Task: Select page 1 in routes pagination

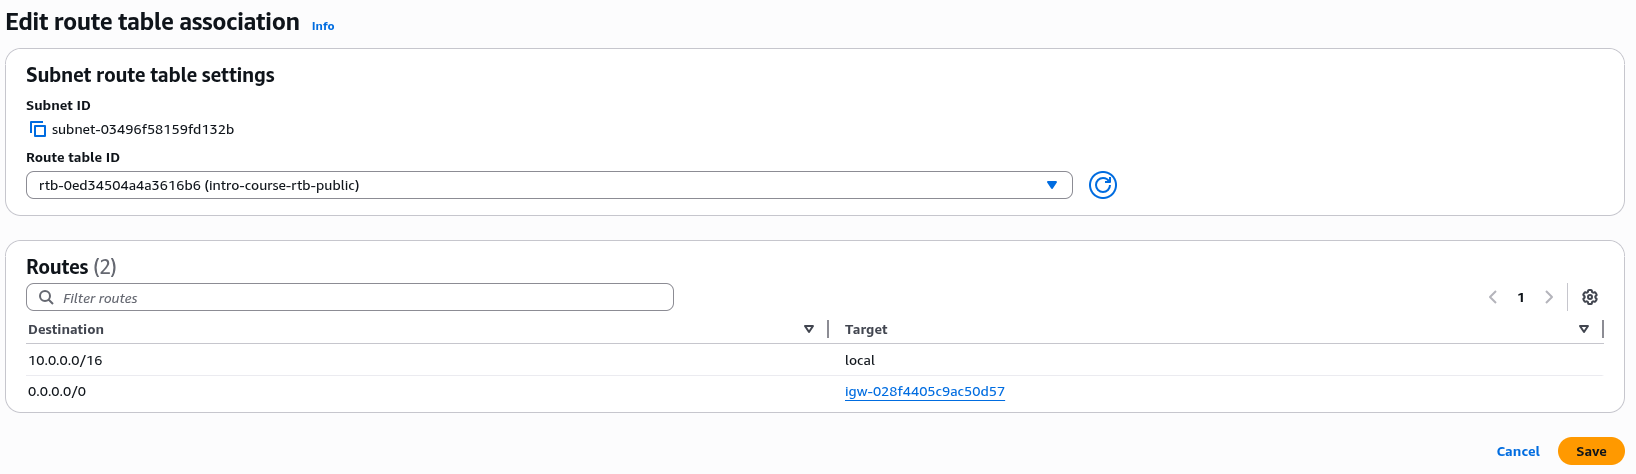Action: pos(1521,297)
